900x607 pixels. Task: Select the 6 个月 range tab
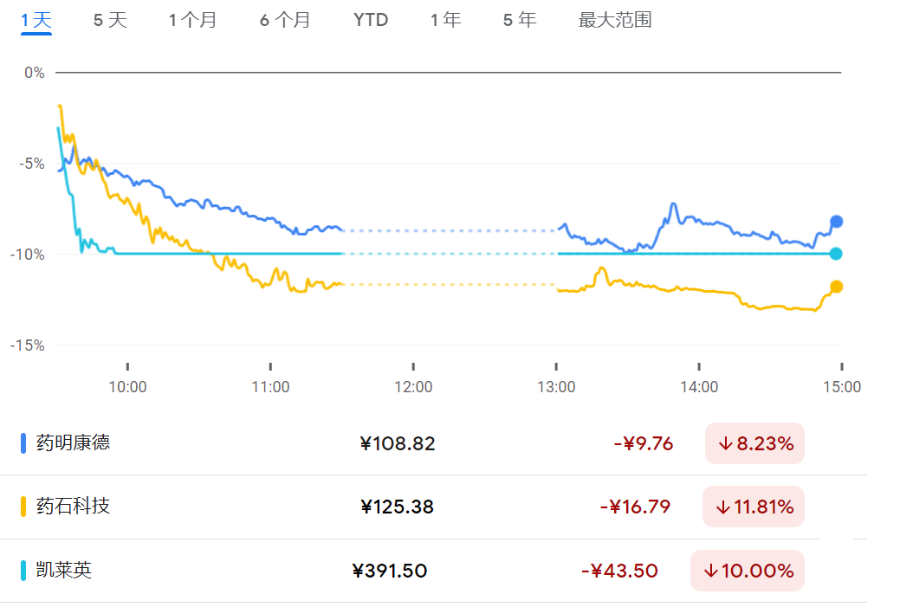tap(285, 20)
